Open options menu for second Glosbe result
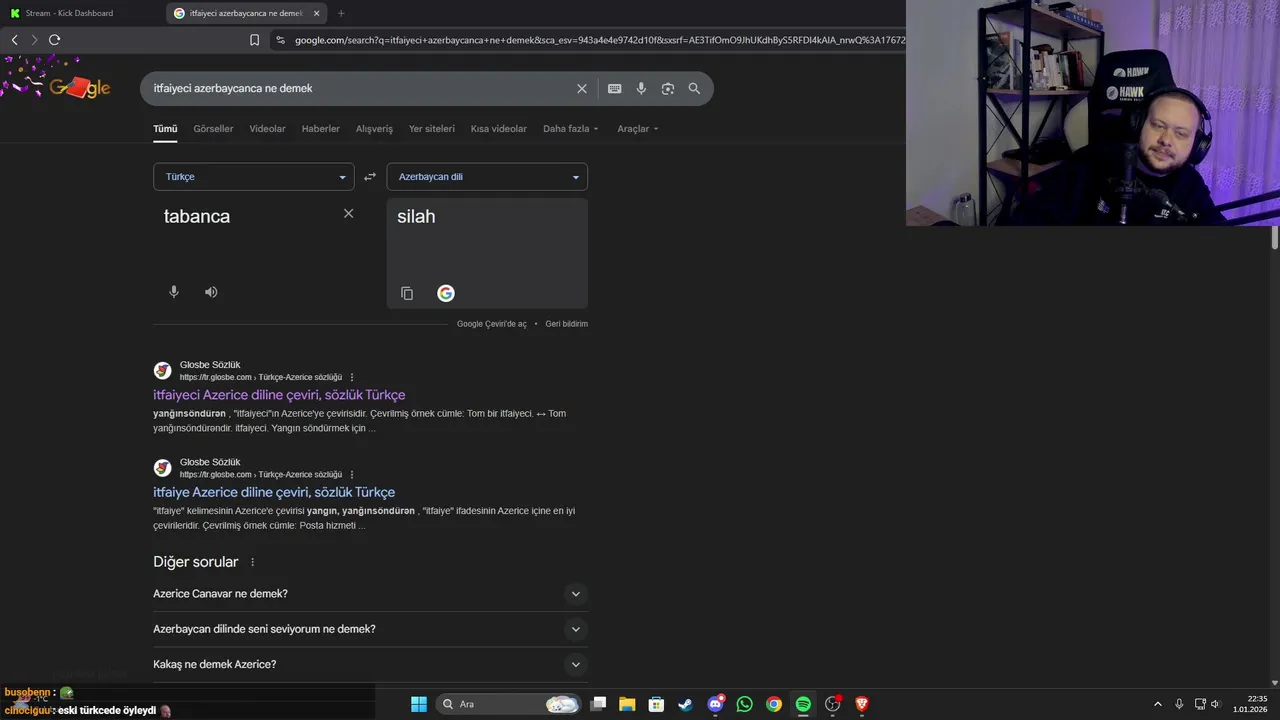Image resolution: width=1280 pixels, height=720 pixels. click(x=352, y=475)
